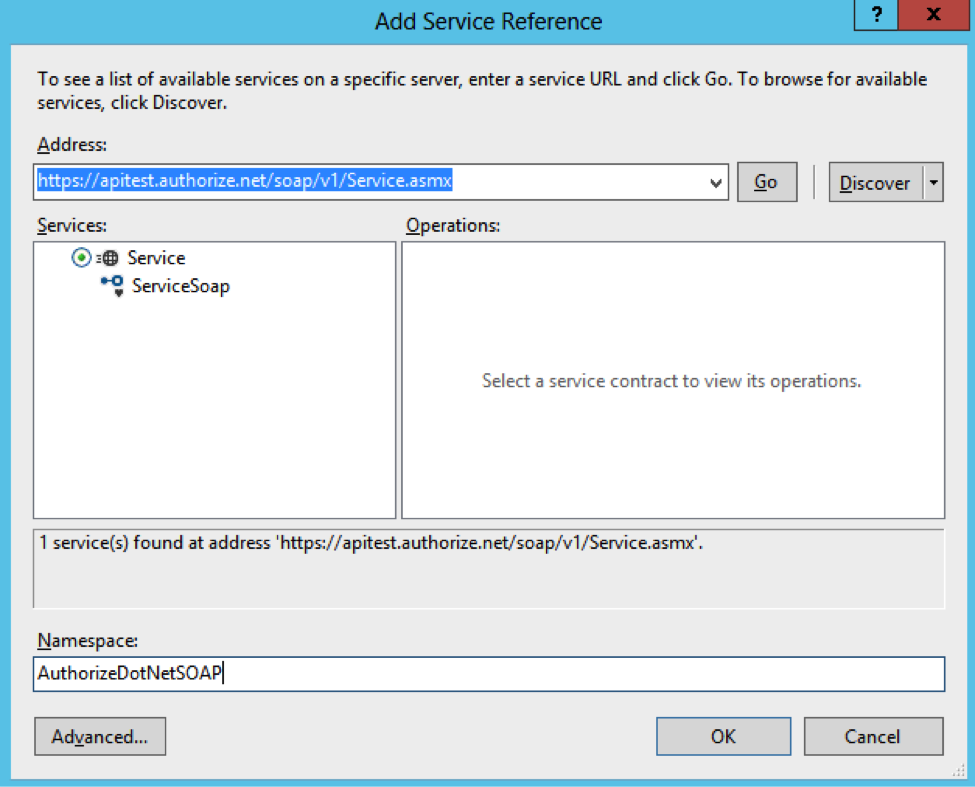975x787 pixels.
Task: Open the Advanced settings dialog
Action: tap(100, 737)
